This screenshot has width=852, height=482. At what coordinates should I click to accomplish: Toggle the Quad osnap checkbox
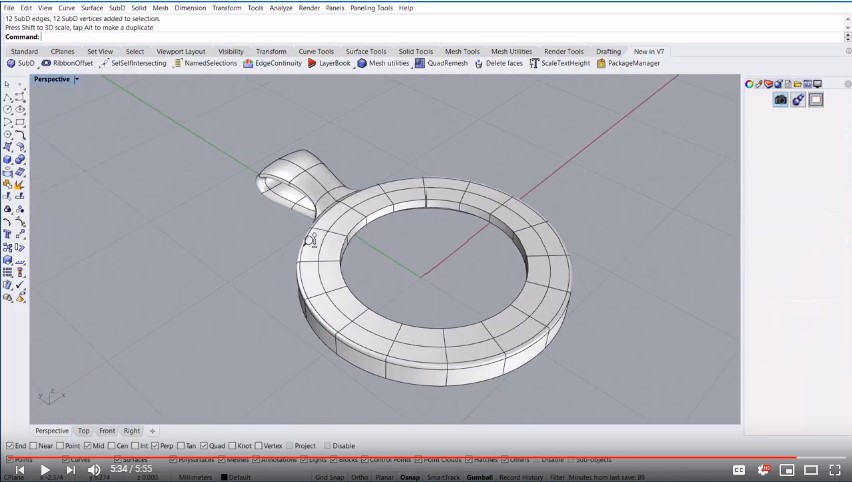pyautogui.click(x=204, y=446)
